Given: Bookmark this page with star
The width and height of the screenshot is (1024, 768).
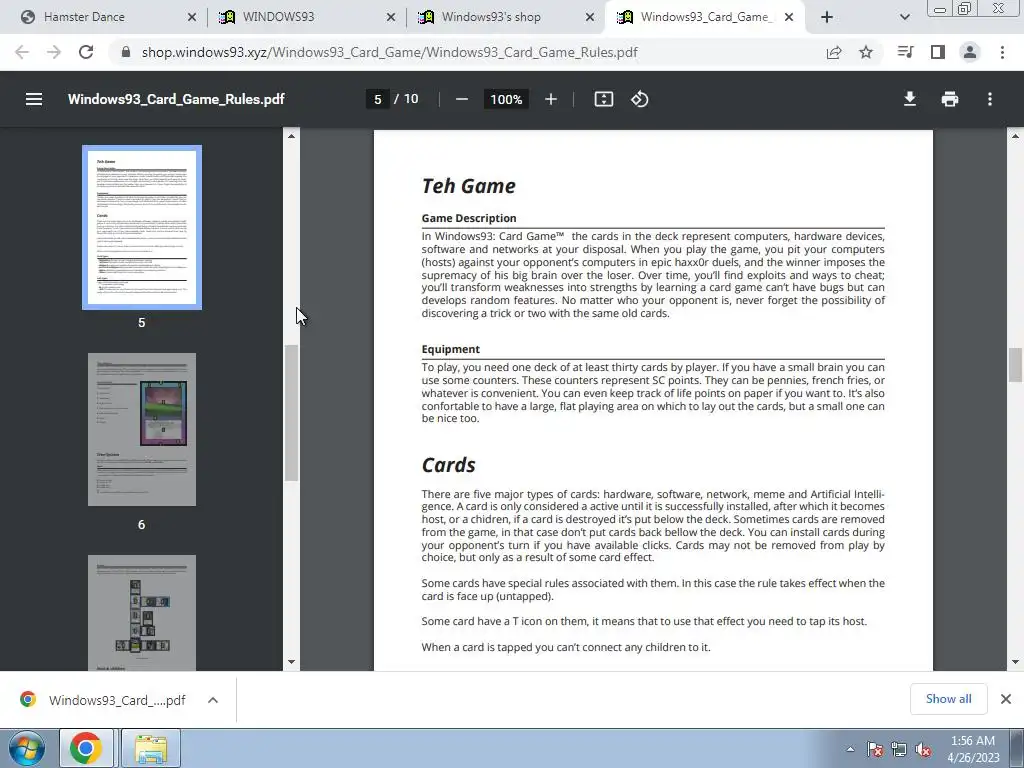Looking at the screenshot, I should tap(866, 52).
